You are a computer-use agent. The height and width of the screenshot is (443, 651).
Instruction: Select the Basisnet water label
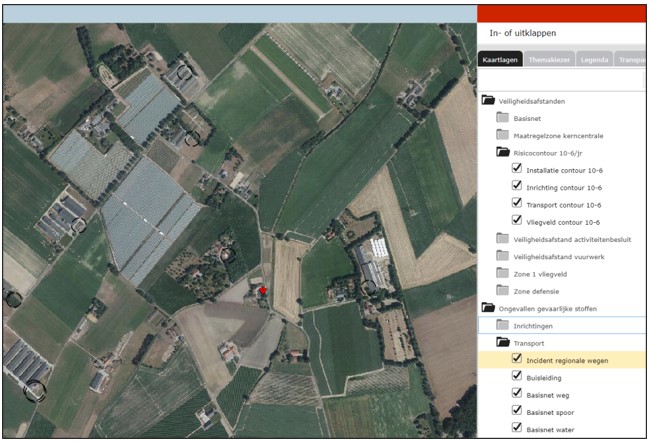[551, 430]
